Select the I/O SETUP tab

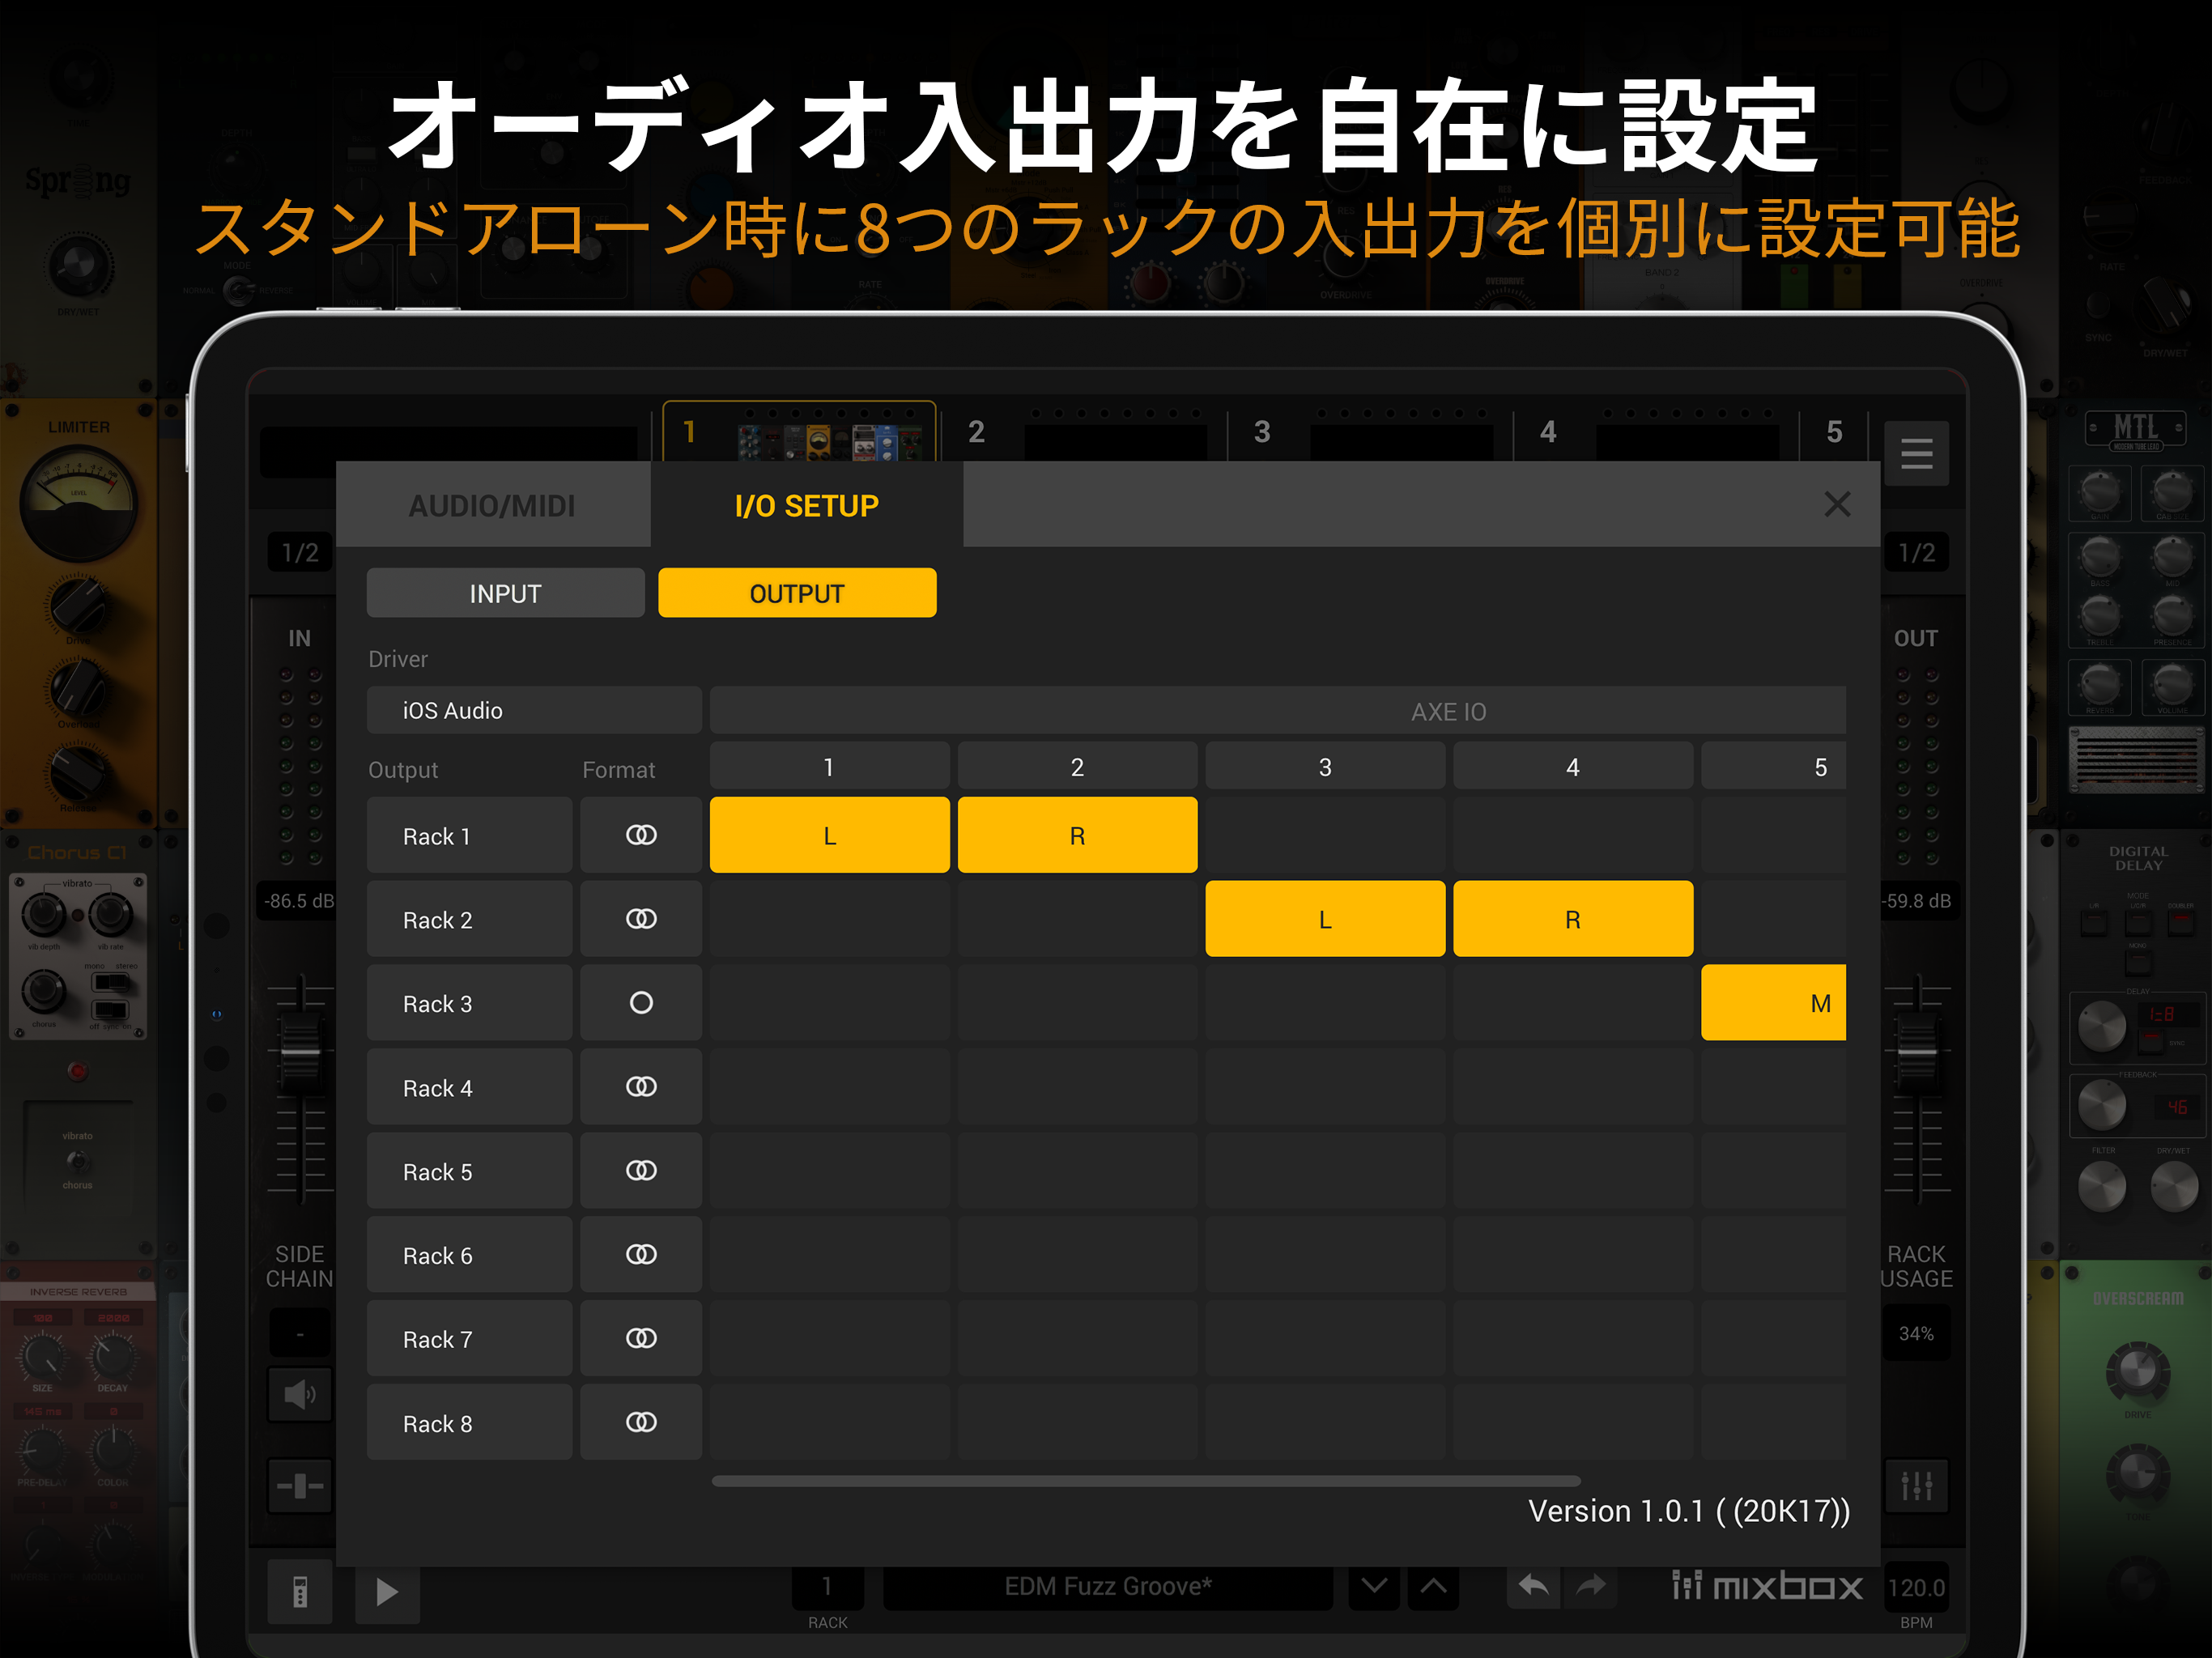(x=806, y=505)
